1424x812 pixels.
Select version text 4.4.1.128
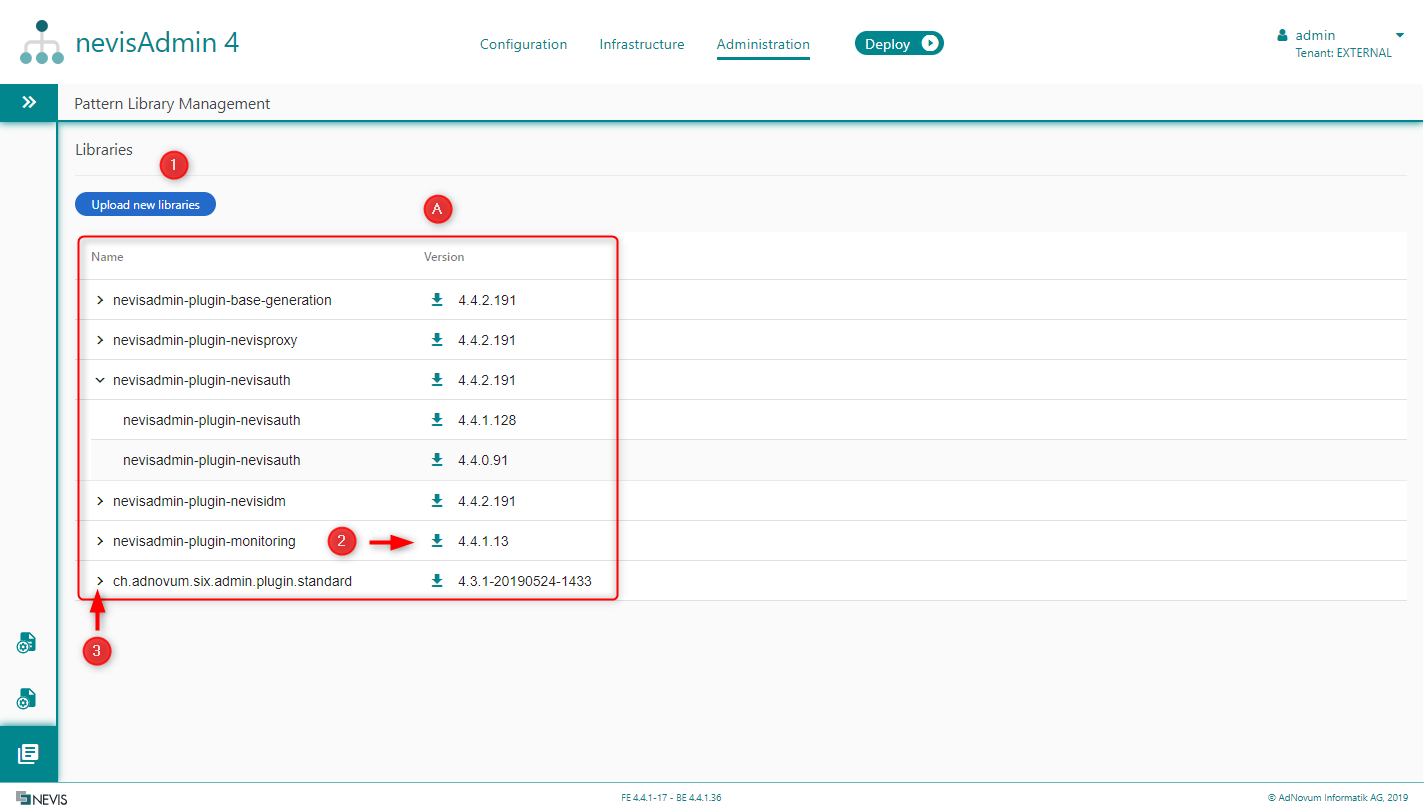487,420
